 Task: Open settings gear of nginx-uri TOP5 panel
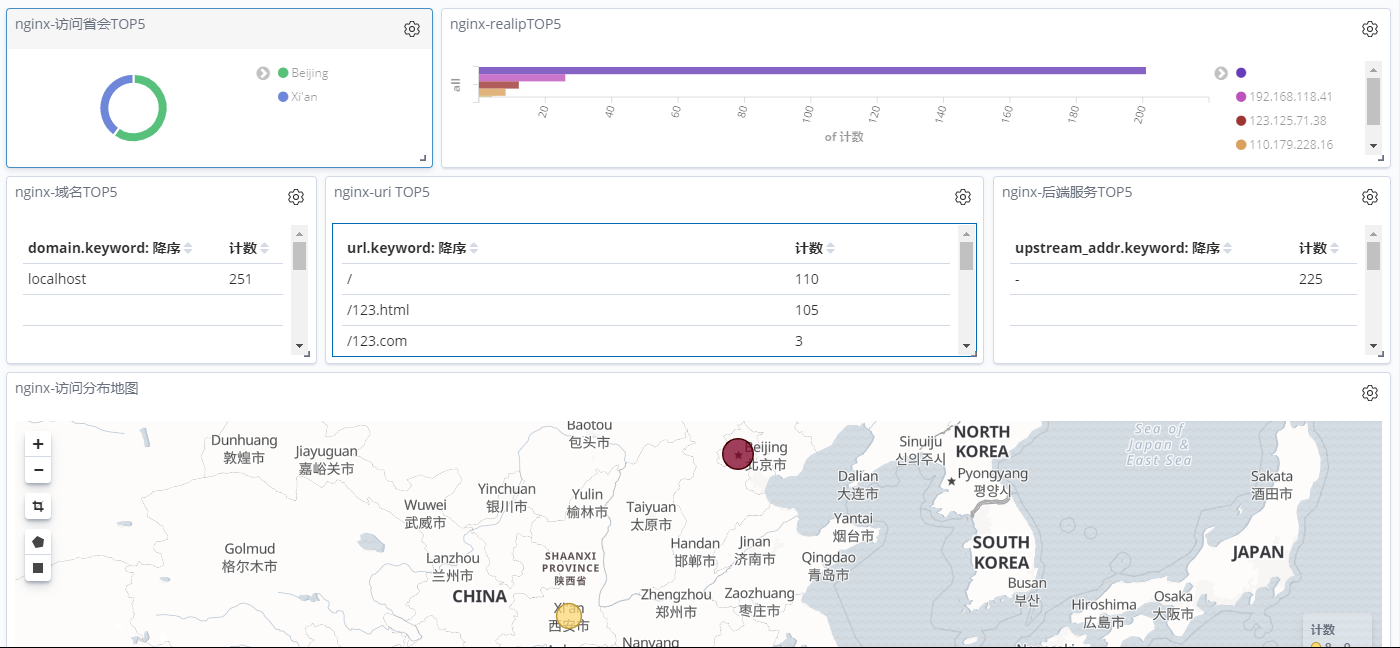(963, 197)
